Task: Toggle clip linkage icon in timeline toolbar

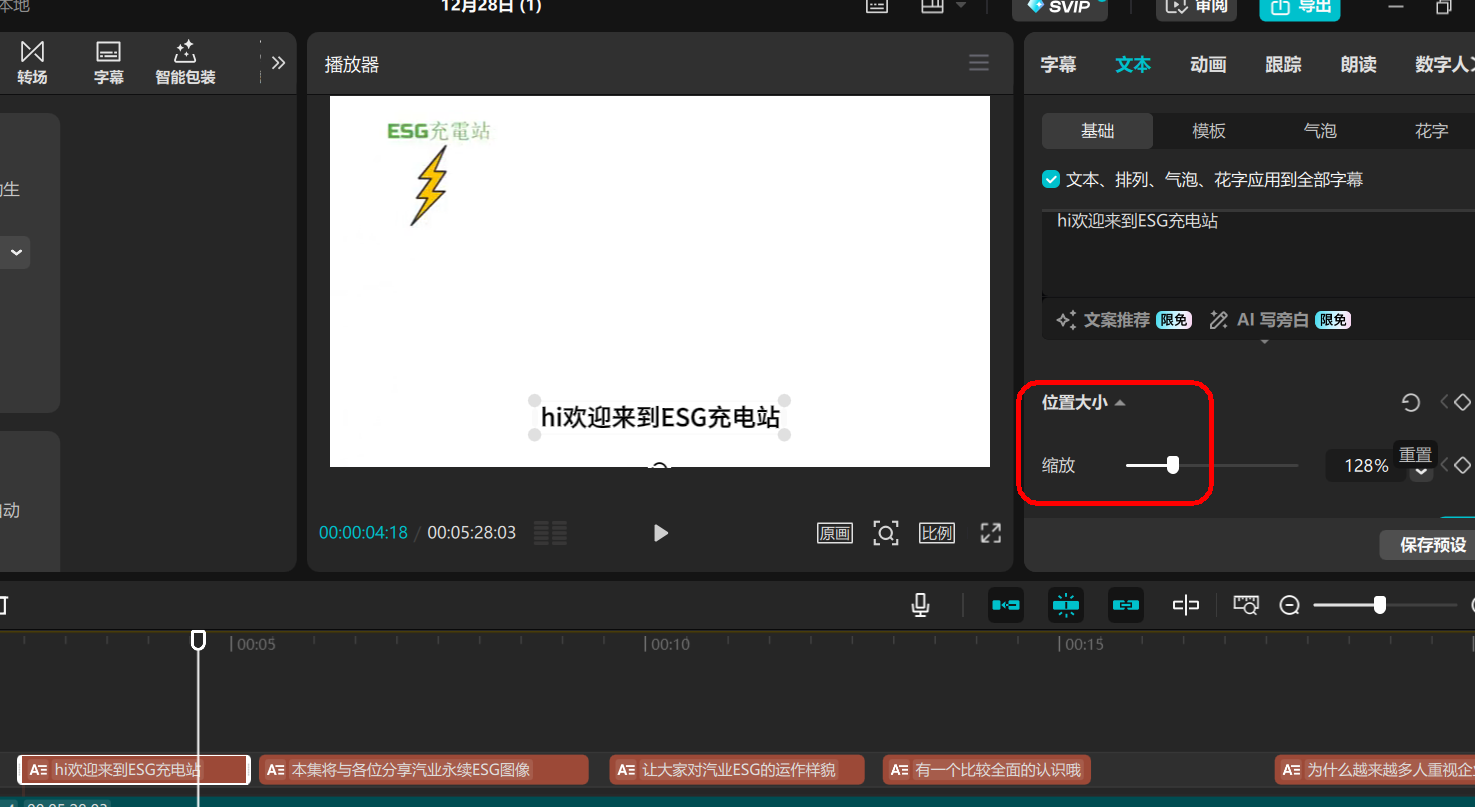Action: point(1126,605)
